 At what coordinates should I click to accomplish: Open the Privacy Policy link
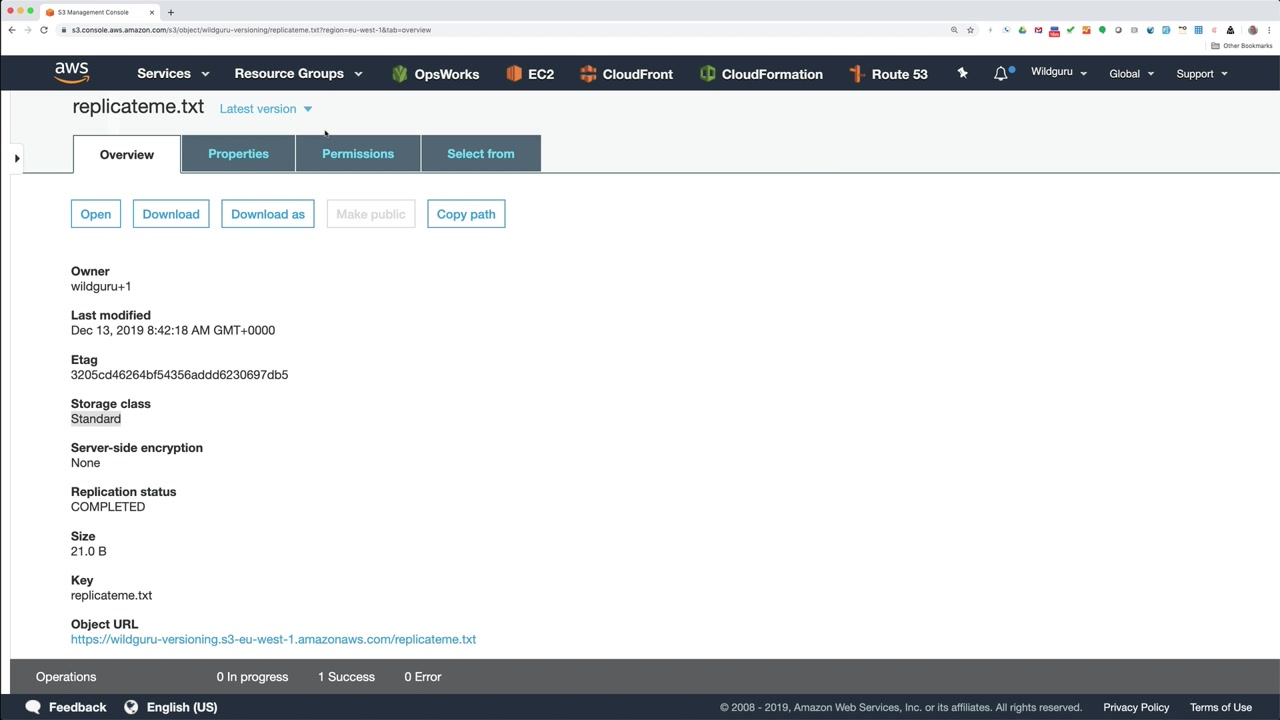click(x=1136, y=707)
